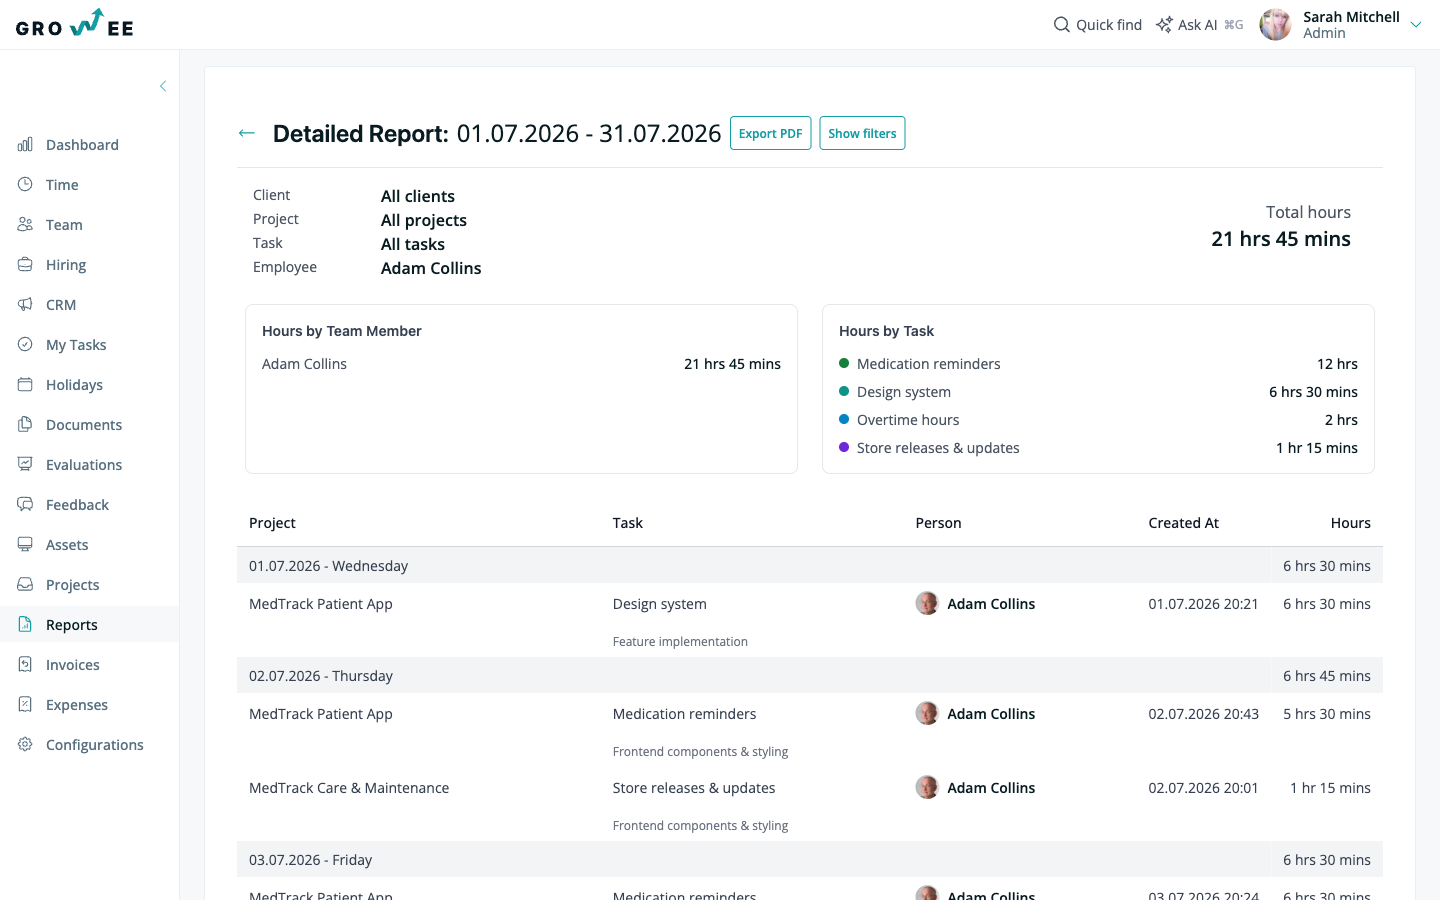Click the All tasks filter value
The height and width of the screenshot is (900, 1440).
(413, 244)
